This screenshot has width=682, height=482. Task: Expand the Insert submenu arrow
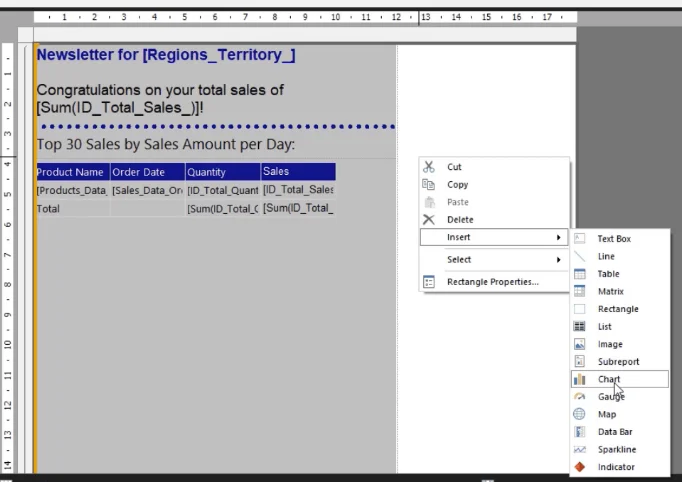(x=558, y=237)
